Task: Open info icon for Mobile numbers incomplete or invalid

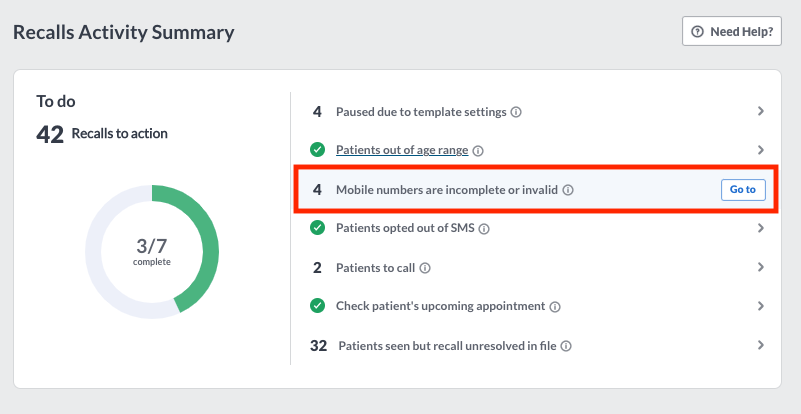Action: (x=568, y=190)
